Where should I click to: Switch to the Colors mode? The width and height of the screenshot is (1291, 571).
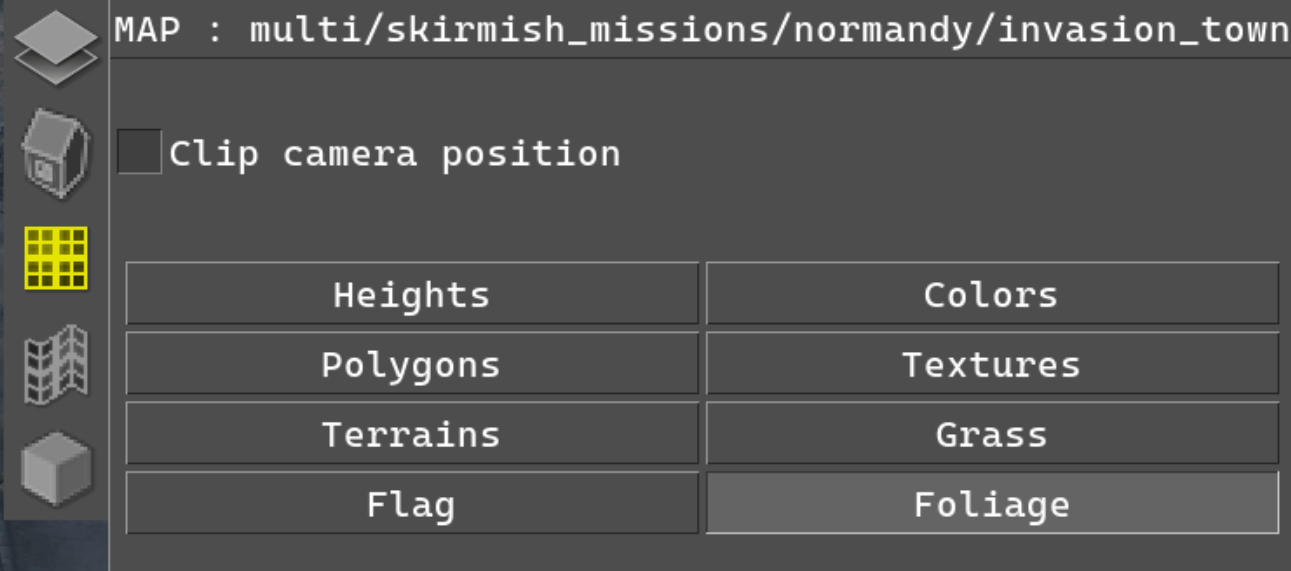pyautogui.click(x=992, y=294)
